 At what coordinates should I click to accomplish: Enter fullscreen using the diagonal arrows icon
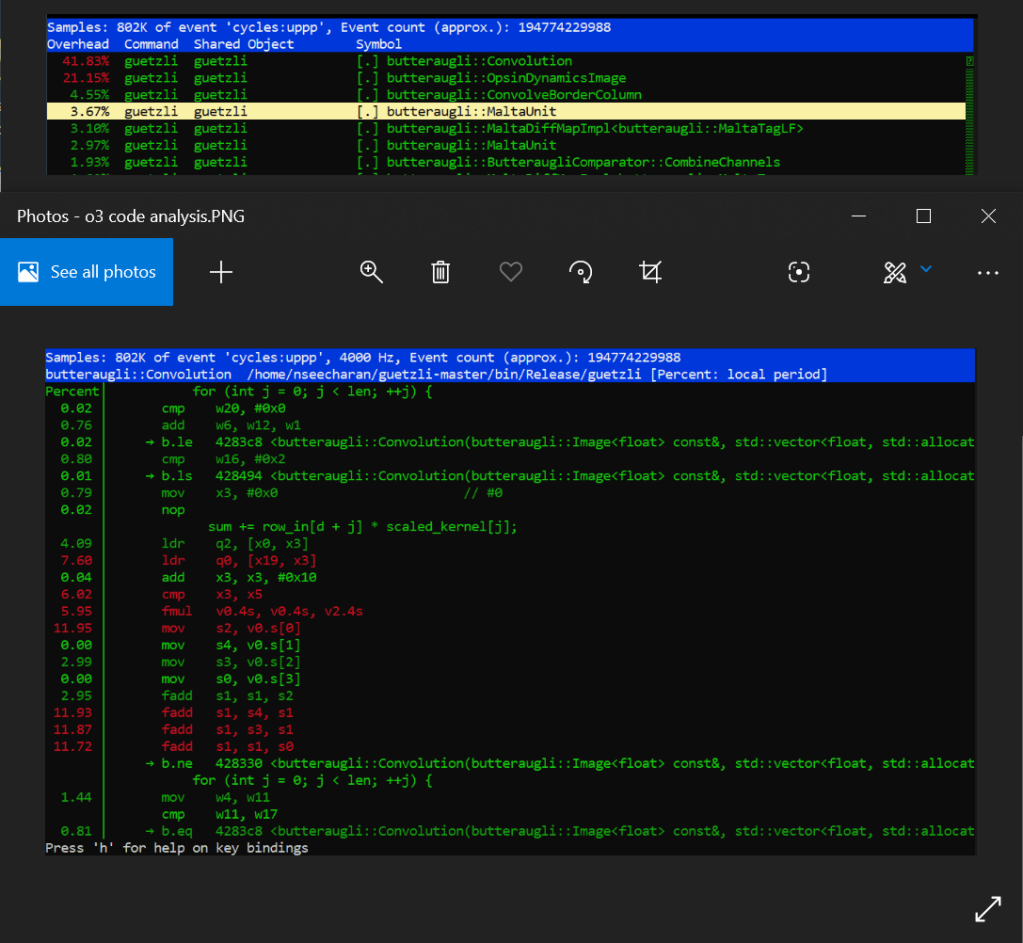click(987, 908)
